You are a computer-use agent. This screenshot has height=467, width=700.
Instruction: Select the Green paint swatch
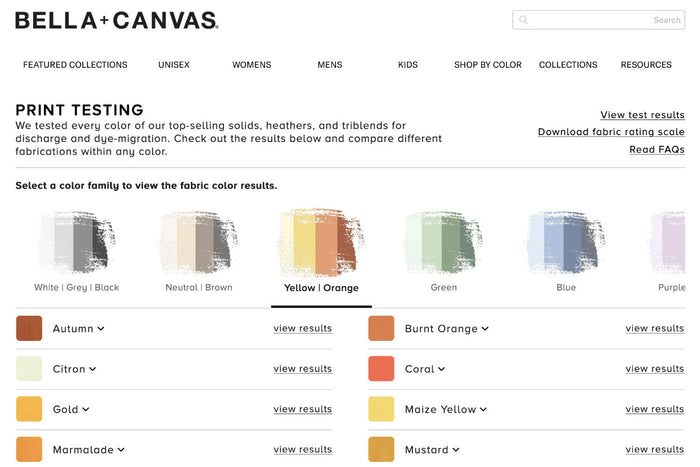[x=443, y=242]
